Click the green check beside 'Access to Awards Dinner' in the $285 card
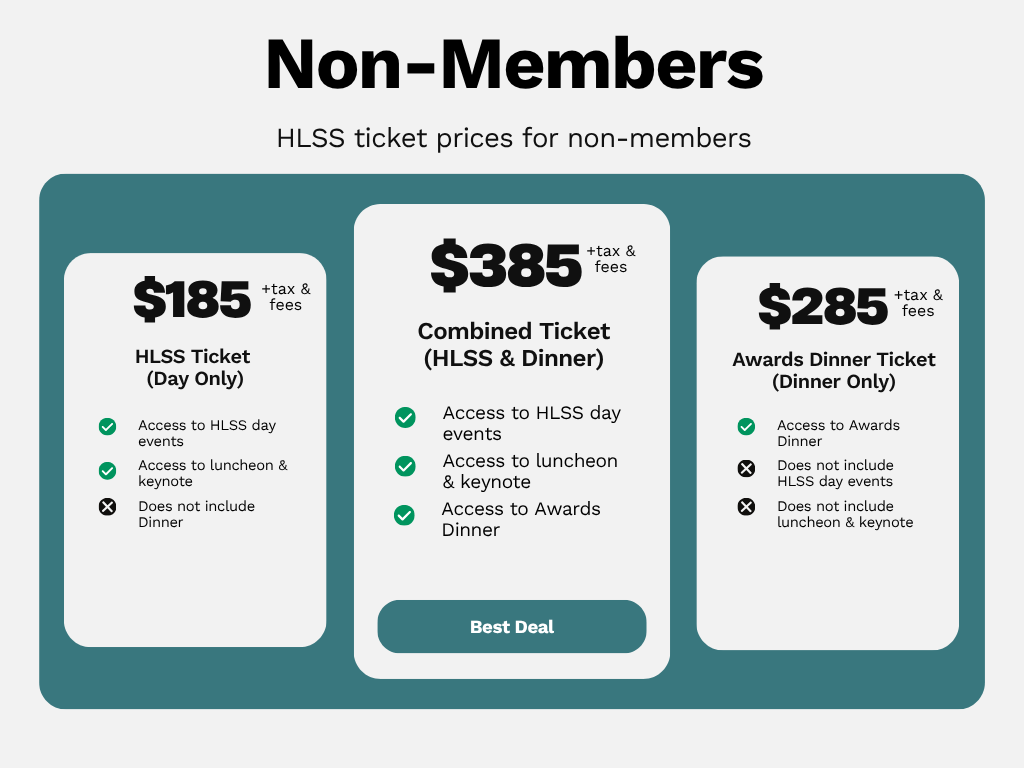Viewport: 1024px width, 768px height. pyautogui.click(x=746, y=426)
